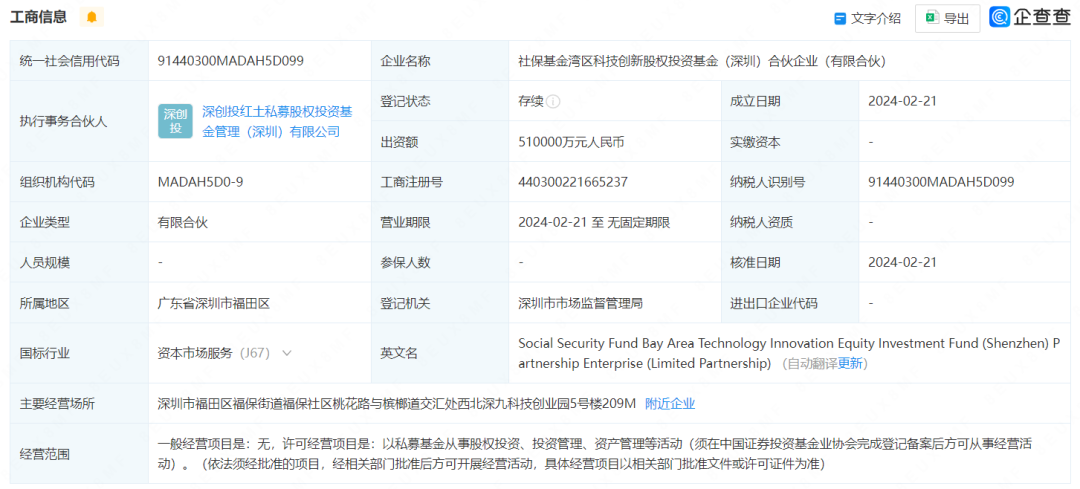Expand the 资本市场服务 industry chevron
1080x489 pixels.
[287, 353]
